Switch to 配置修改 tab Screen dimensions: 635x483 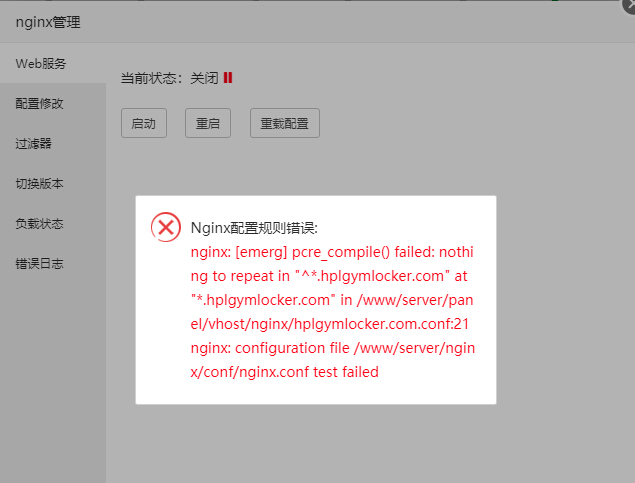tap(53, 103)
